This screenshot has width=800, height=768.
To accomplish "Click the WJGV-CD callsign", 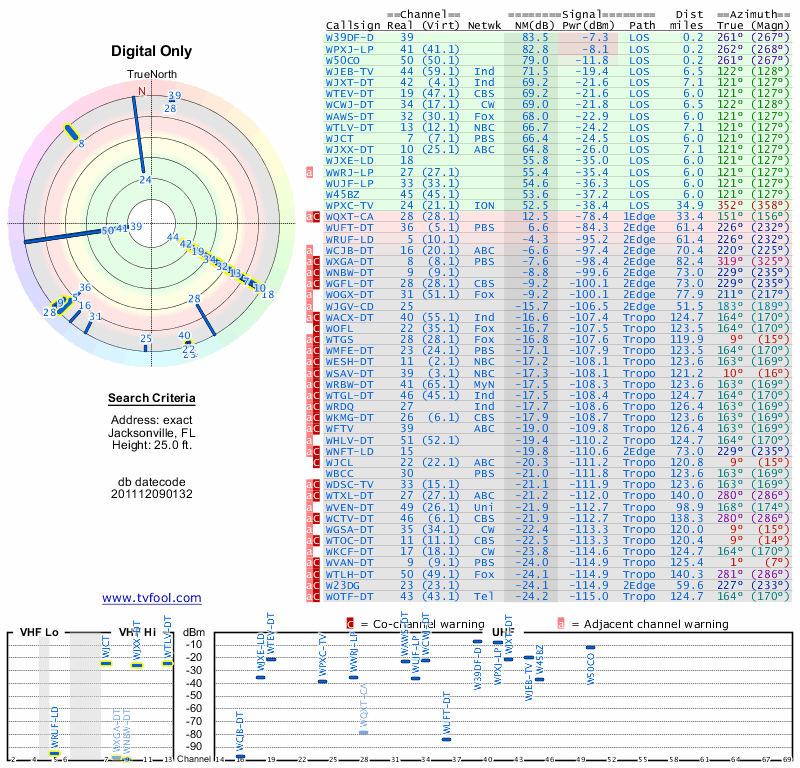I will (349, 307).
